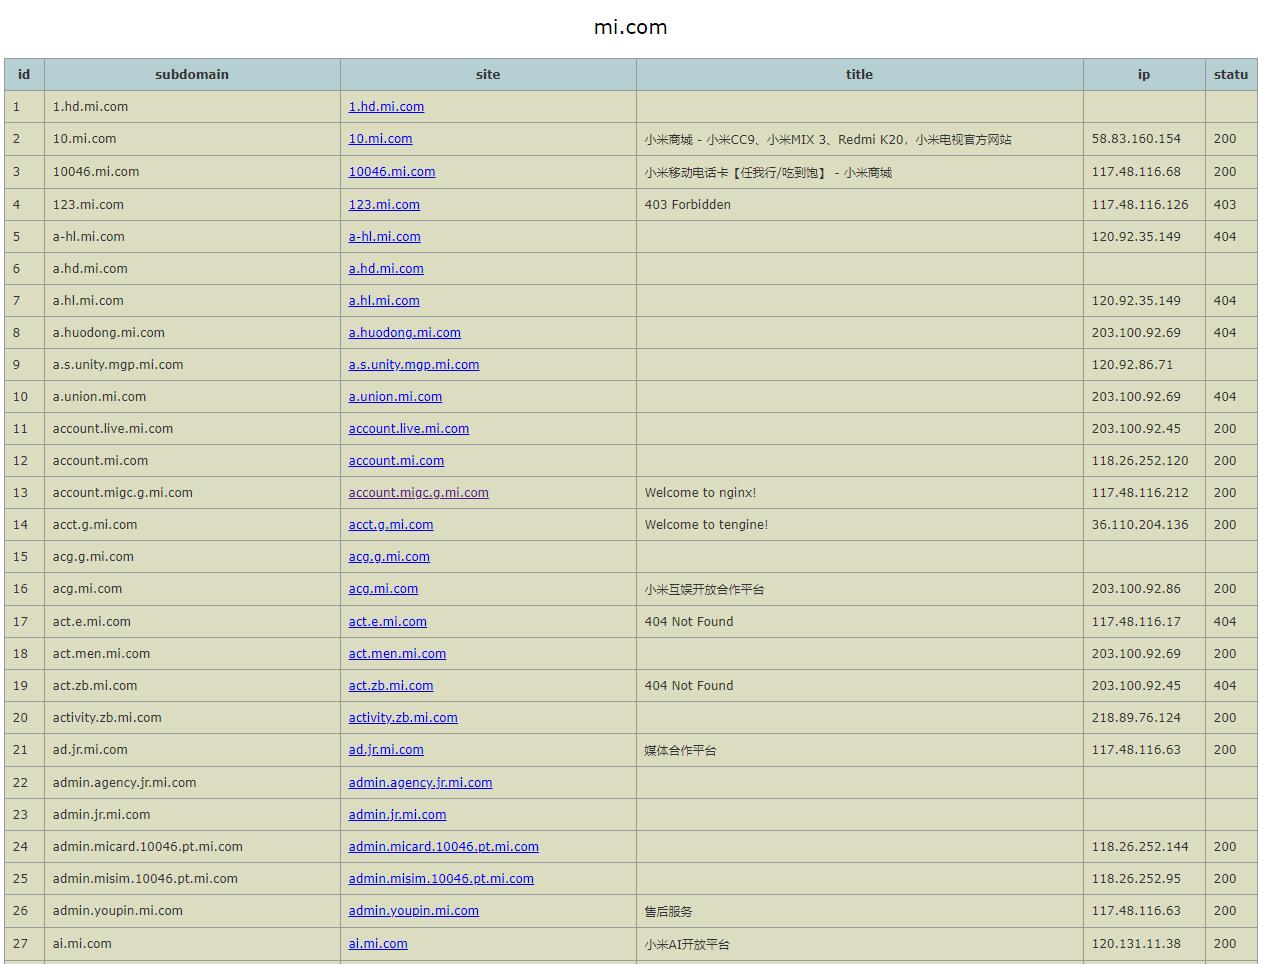Image resolution: width=1261 pixels, height=964 pixels.
Task: Follow the activity.zb.mi.com link
Action: coord(403,717)
